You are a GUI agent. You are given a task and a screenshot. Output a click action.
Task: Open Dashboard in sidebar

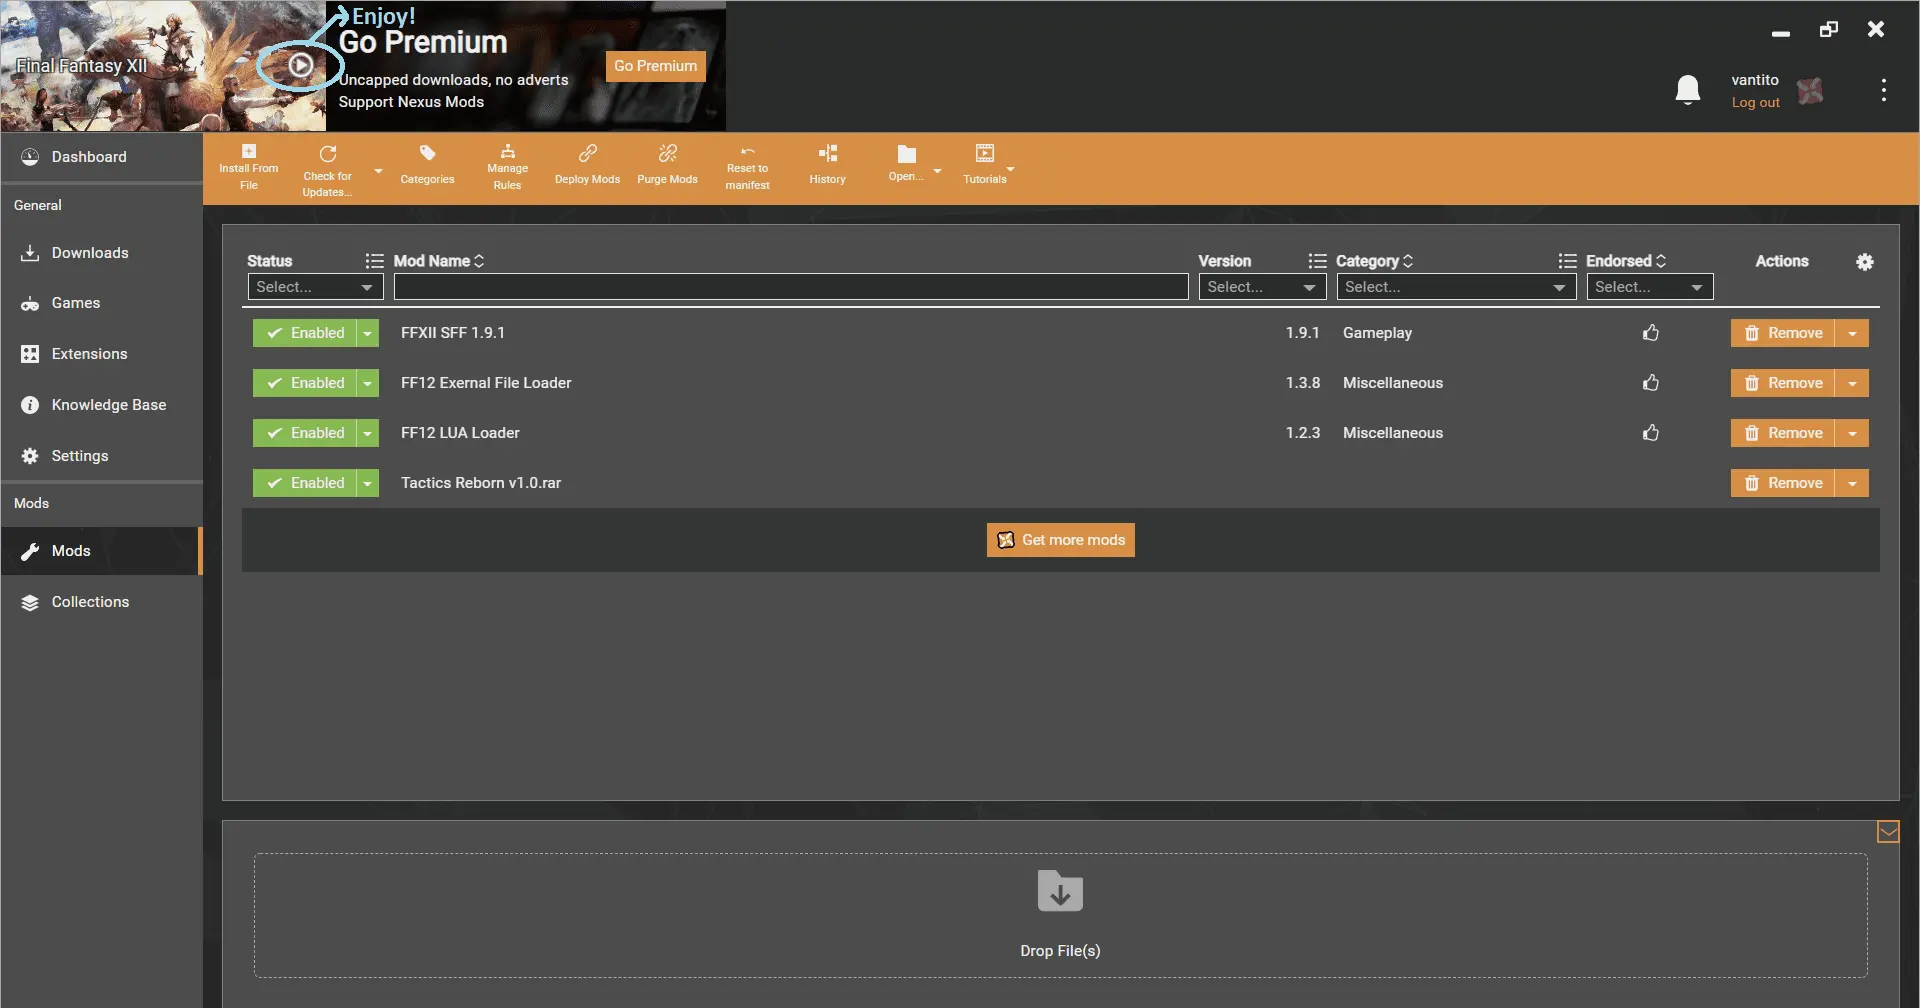[x=101, y=157]
